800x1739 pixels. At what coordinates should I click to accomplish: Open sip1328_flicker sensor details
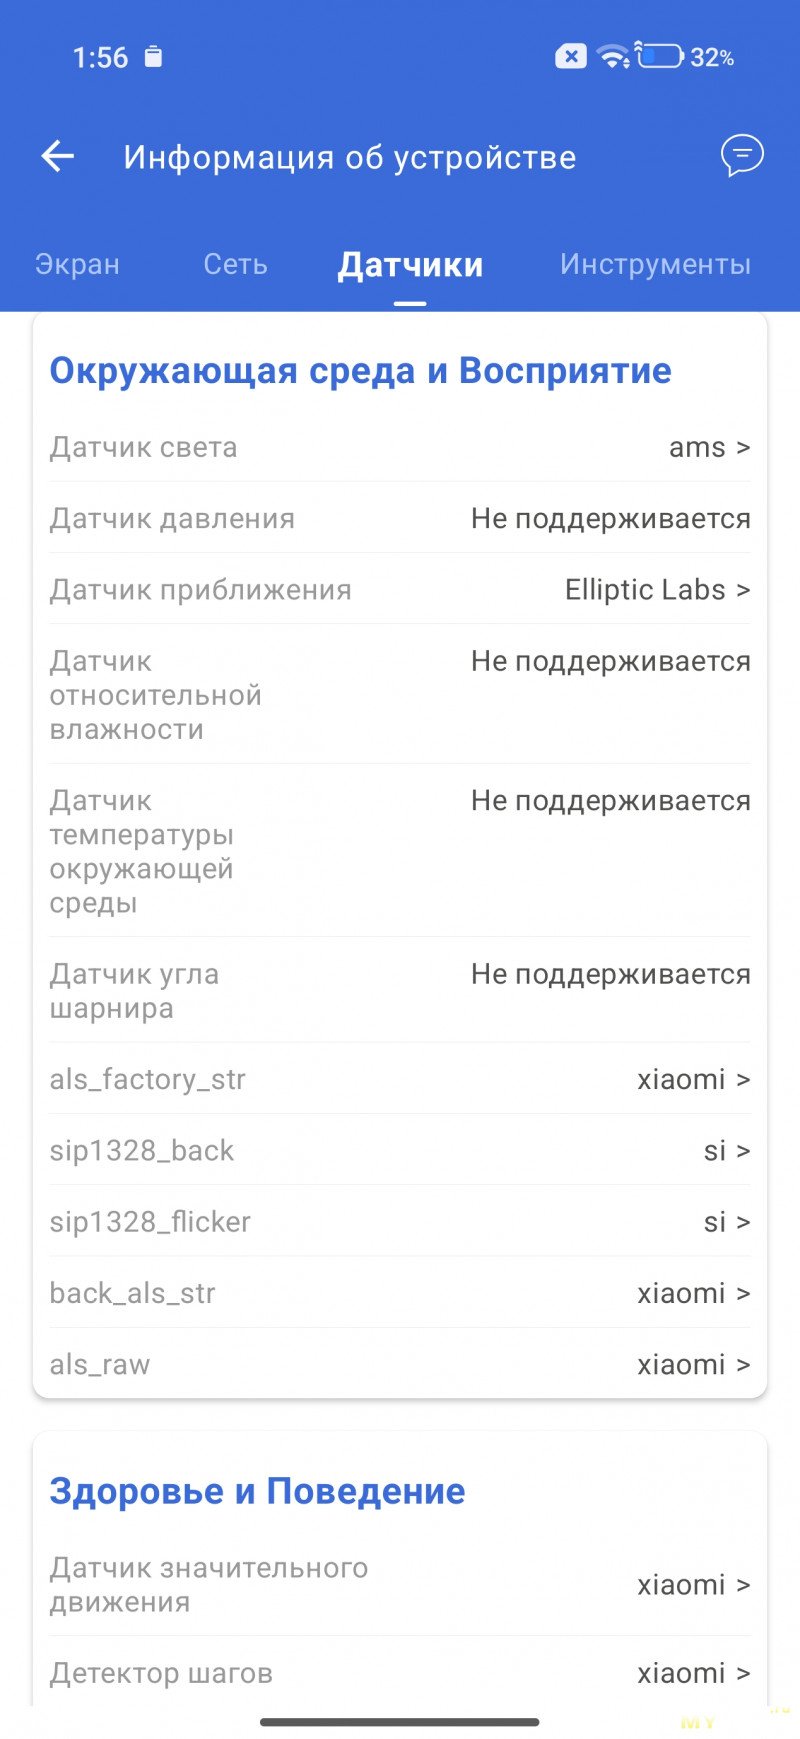(x=726, y=1222)
